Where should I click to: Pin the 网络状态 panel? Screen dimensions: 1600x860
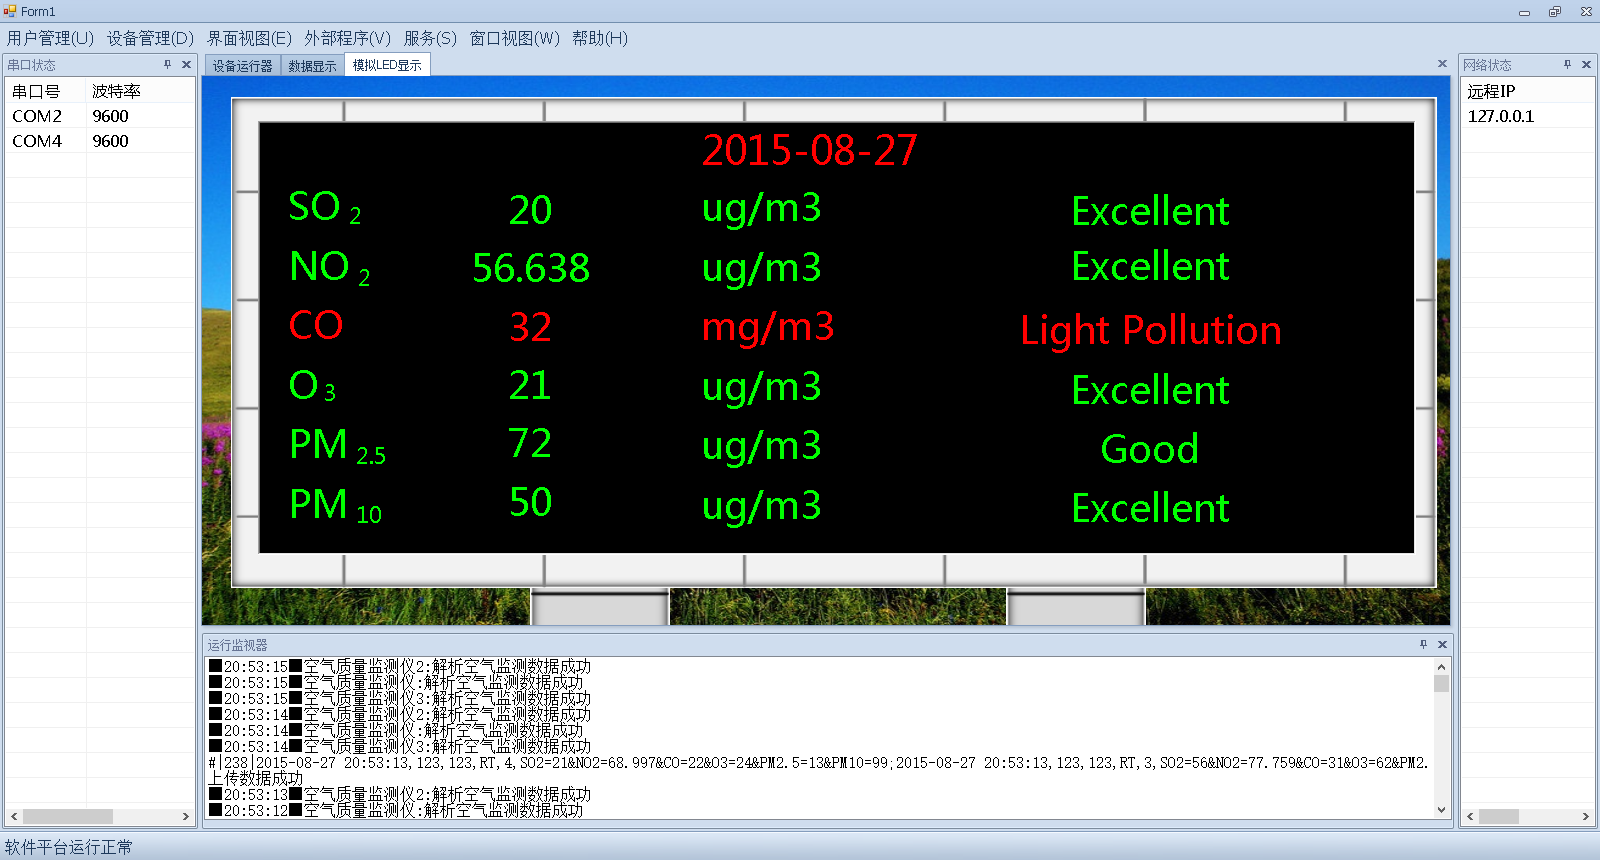point(1567,64)
